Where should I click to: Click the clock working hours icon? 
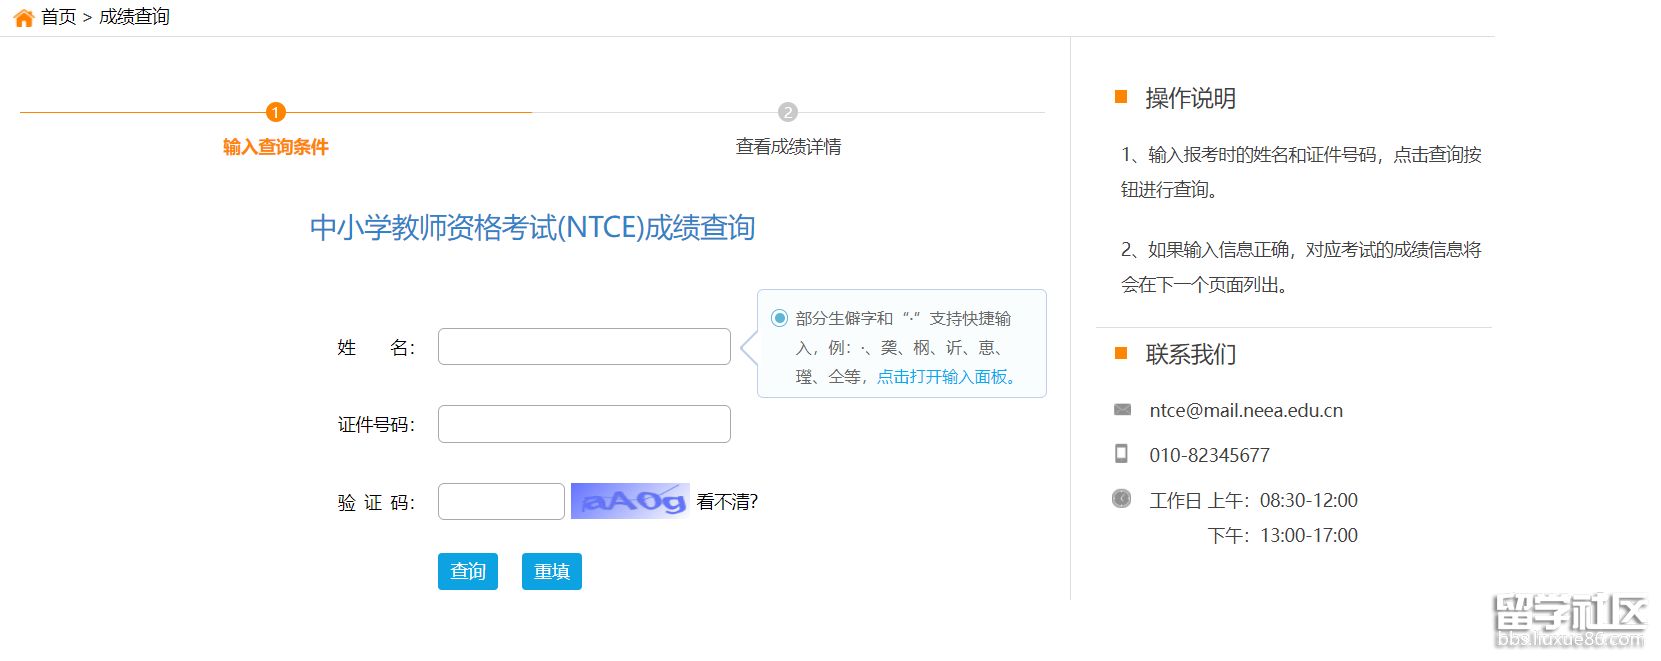point(1121,498)
